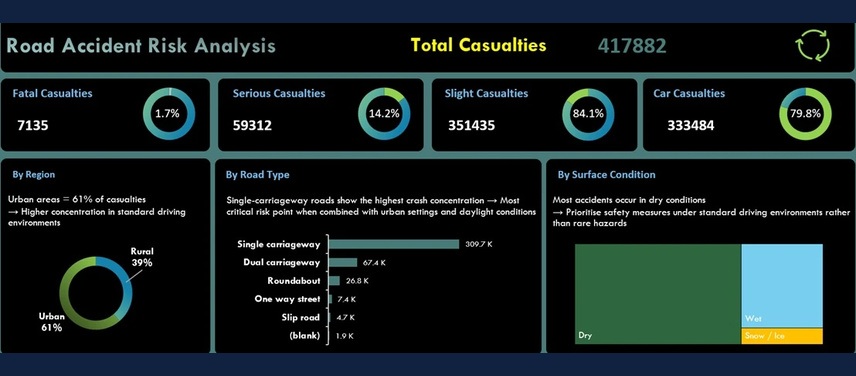The width and height of the screenshot is (856, 376).
Task: Click the 'Urban areas = 61% of casualties' text
Action: (x=77, y=200)
